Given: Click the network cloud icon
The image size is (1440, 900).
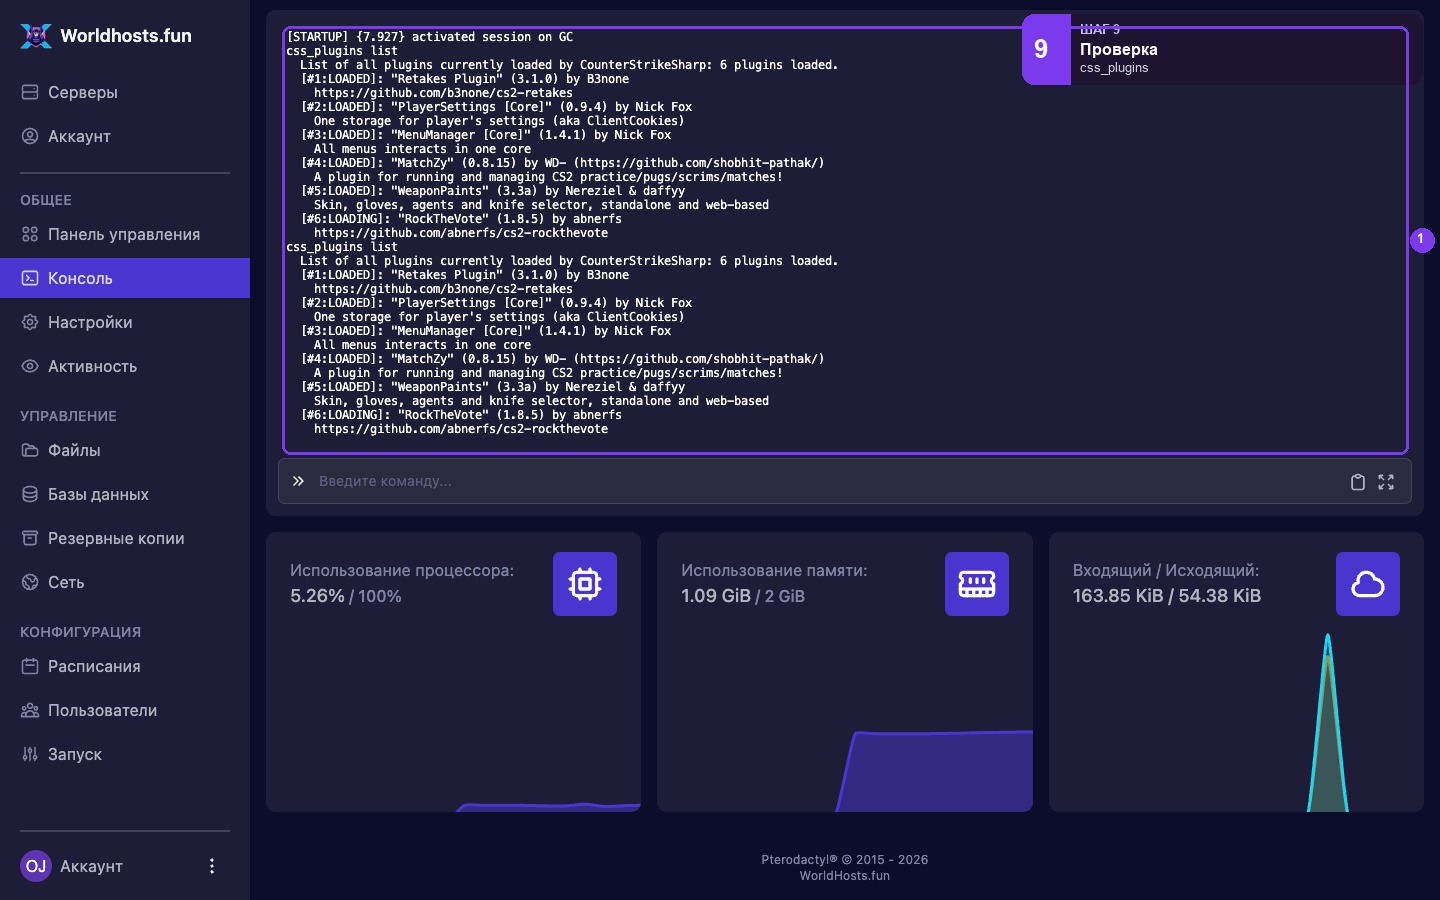Looking at the screenshot, I should tap(1368, 584).
